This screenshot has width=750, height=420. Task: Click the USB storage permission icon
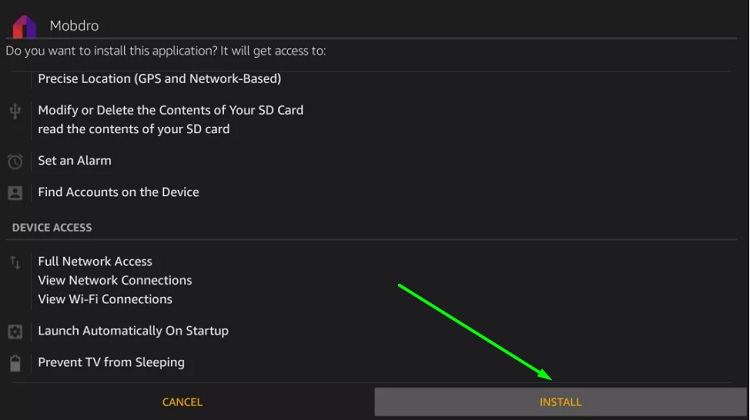tap(15, 111)
